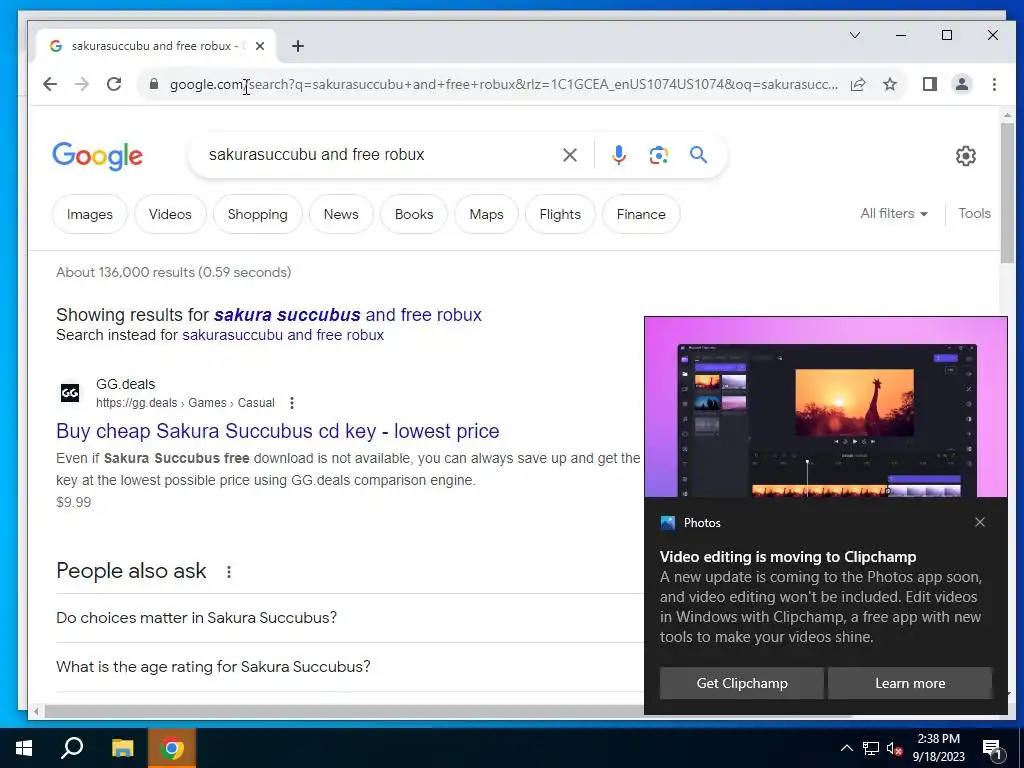Open the tab search chevron
This screenshot has height=768, width=1024.
coord(855,35)
